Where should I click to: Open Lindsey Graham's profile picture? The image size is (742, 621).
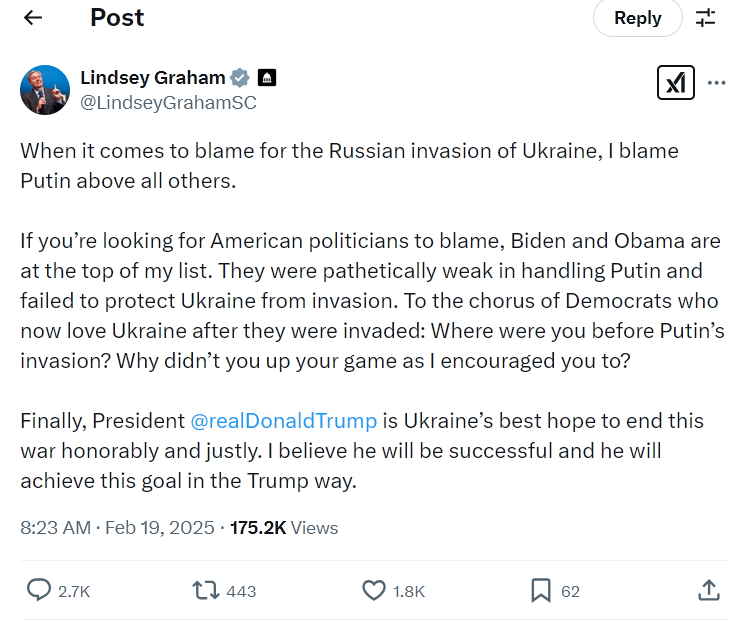tap(45, 90)
